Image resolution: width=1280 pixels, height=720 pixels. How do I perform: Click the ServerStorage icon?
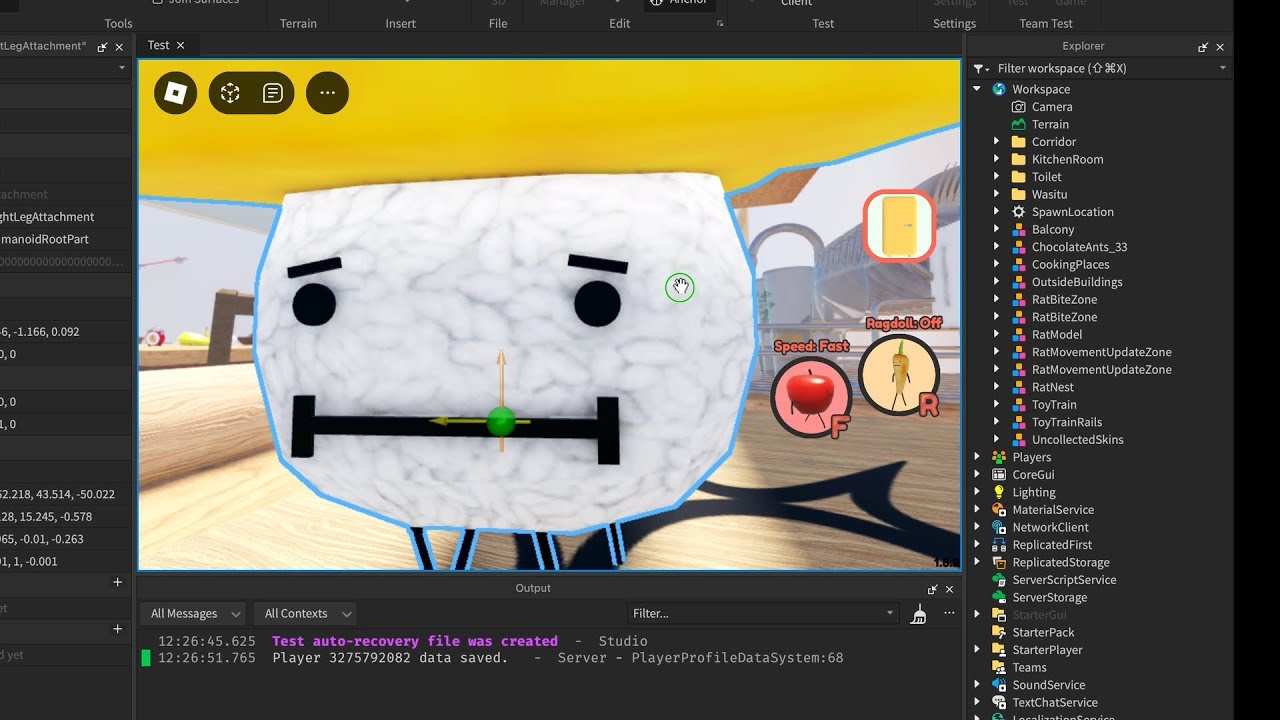pyautogui.click(x=998, y=597)
